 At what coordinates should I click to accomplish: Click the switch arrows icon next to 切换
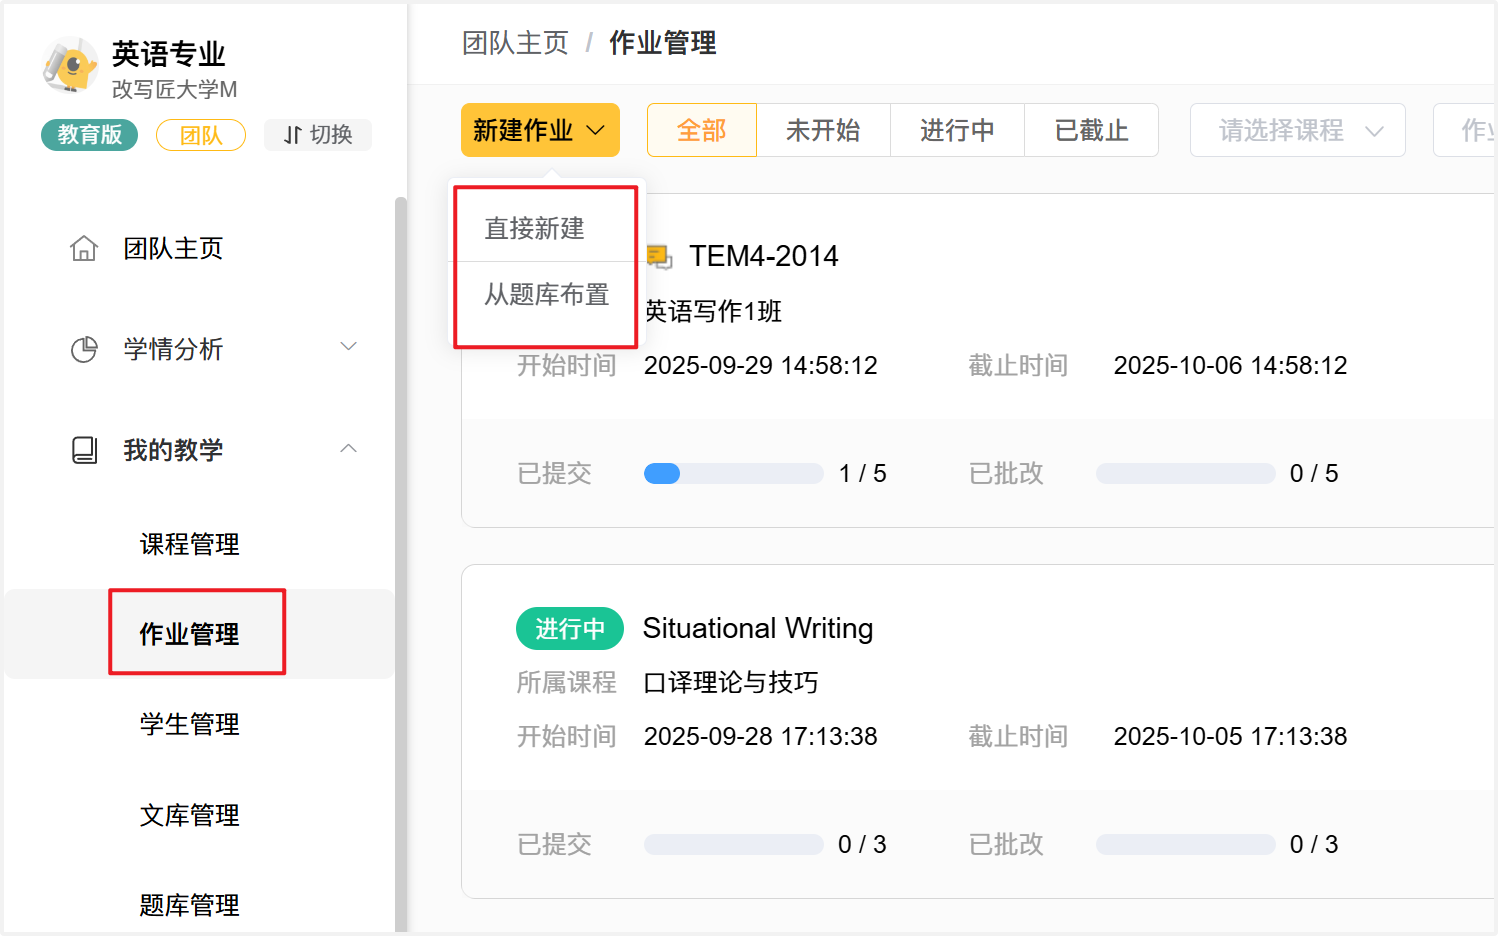tap(292, 135)
